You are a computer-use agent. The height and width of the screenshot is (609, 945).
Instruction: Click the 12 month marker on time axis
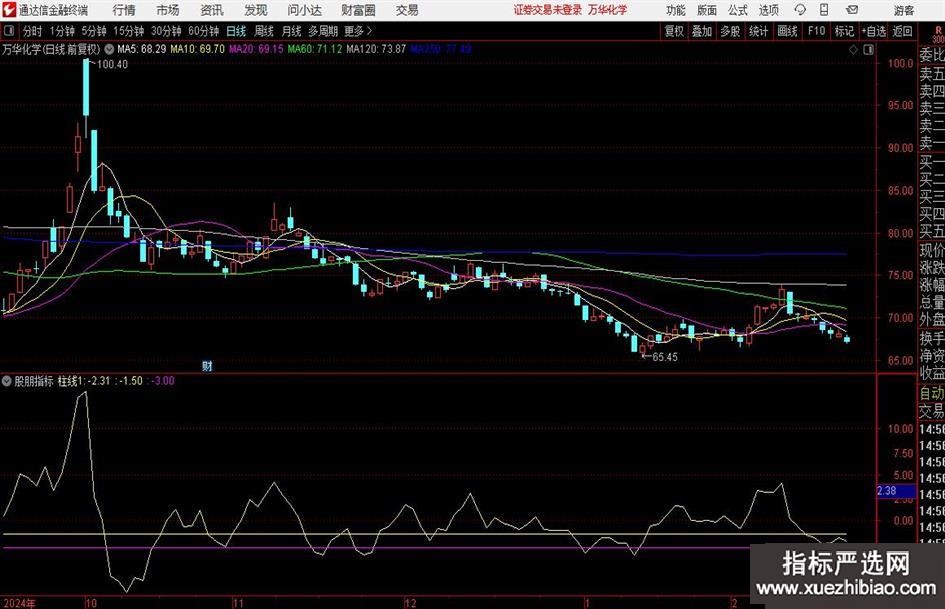coord(410,603)
